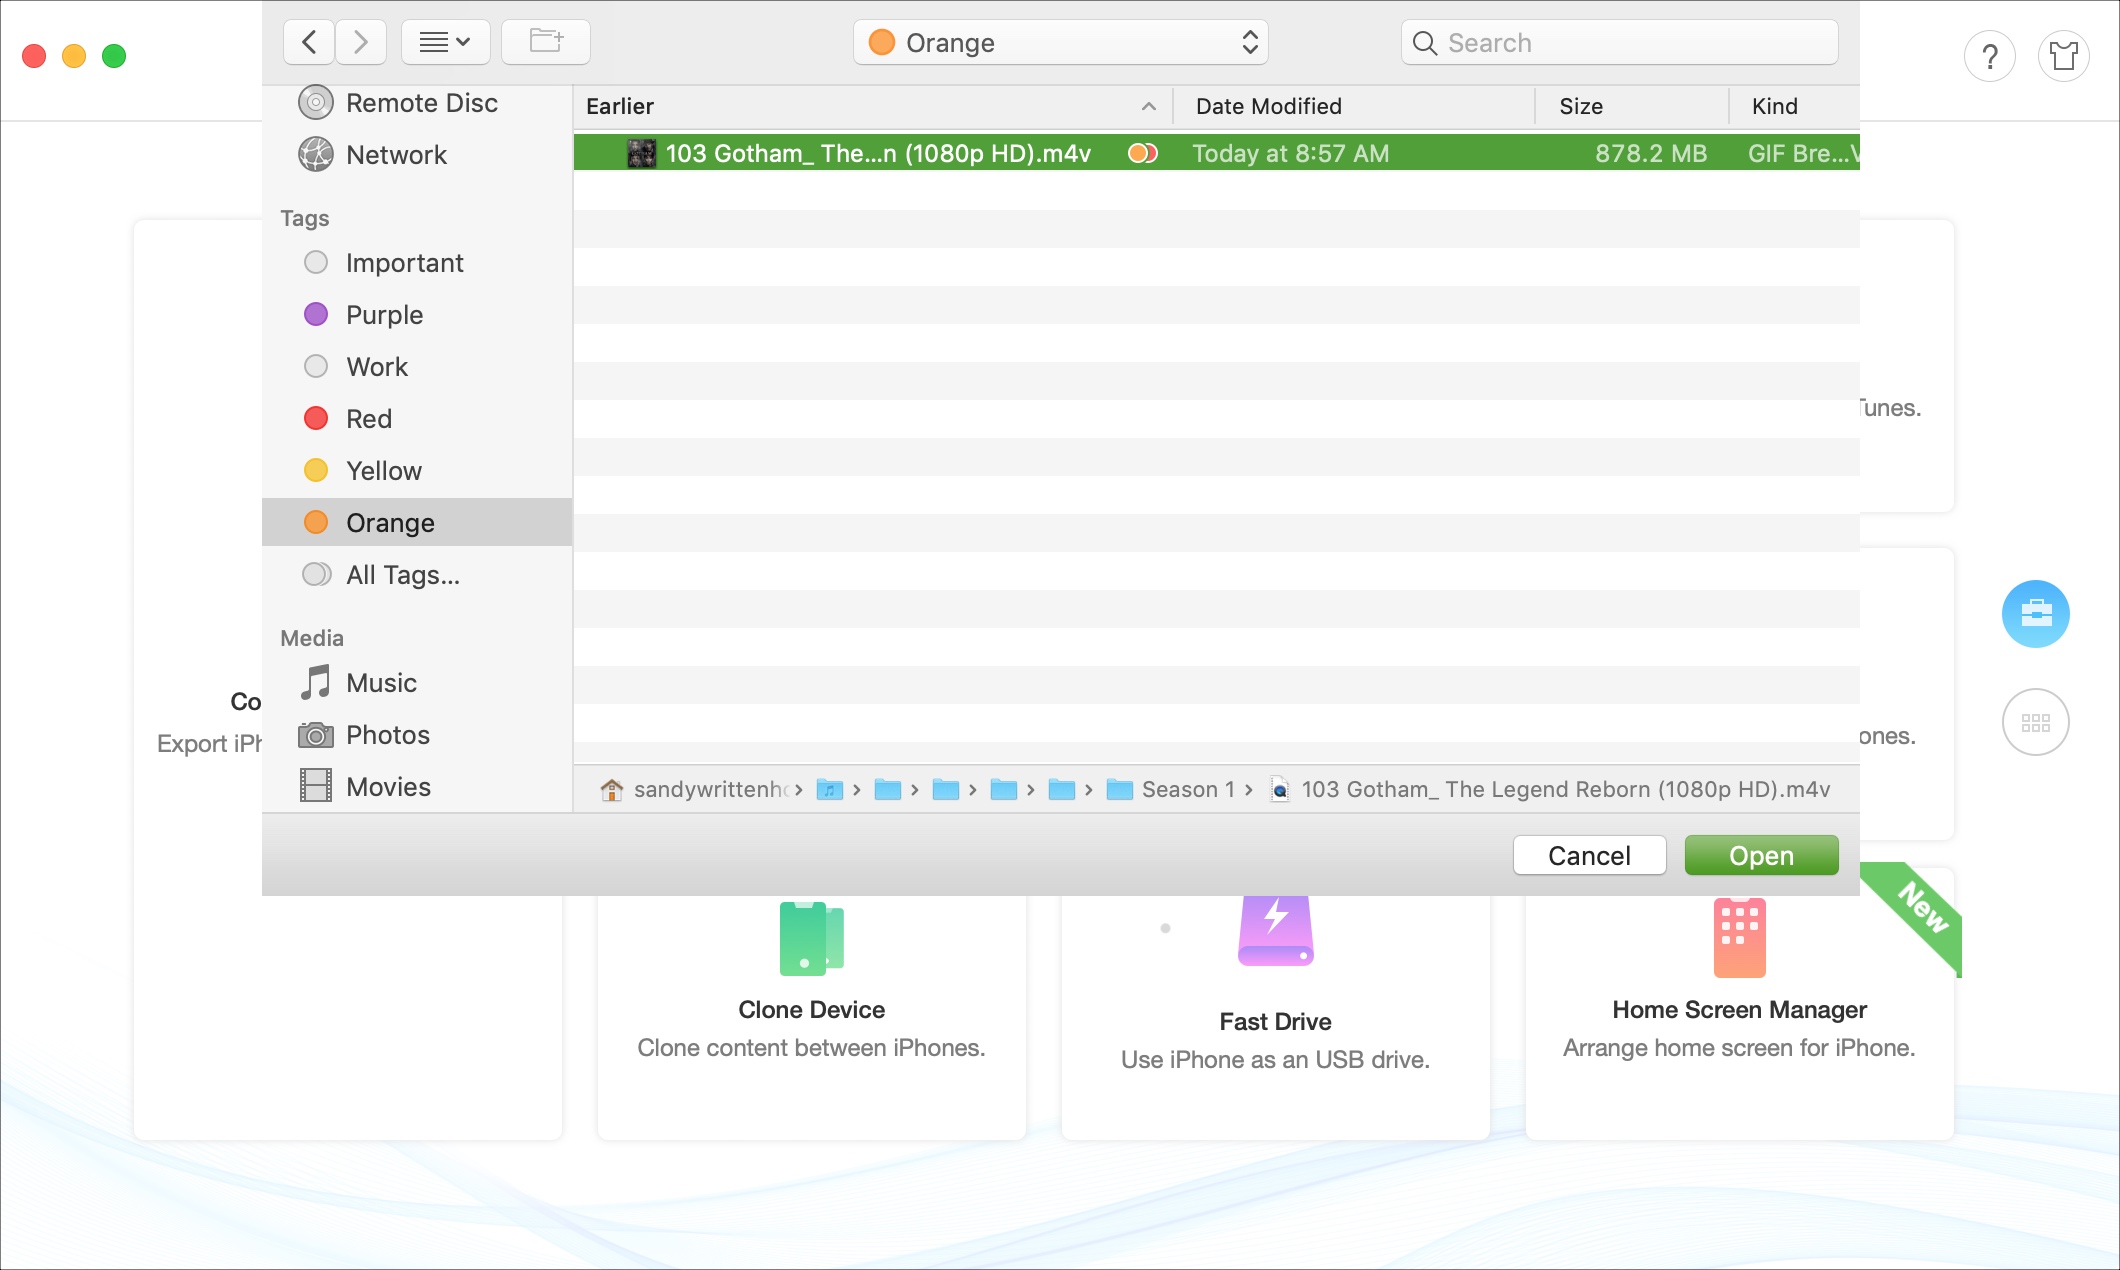This screenshot has width=2120, height=1270.
Task: Open the Home Screen Manager tool
Action: point(1738,1008)
